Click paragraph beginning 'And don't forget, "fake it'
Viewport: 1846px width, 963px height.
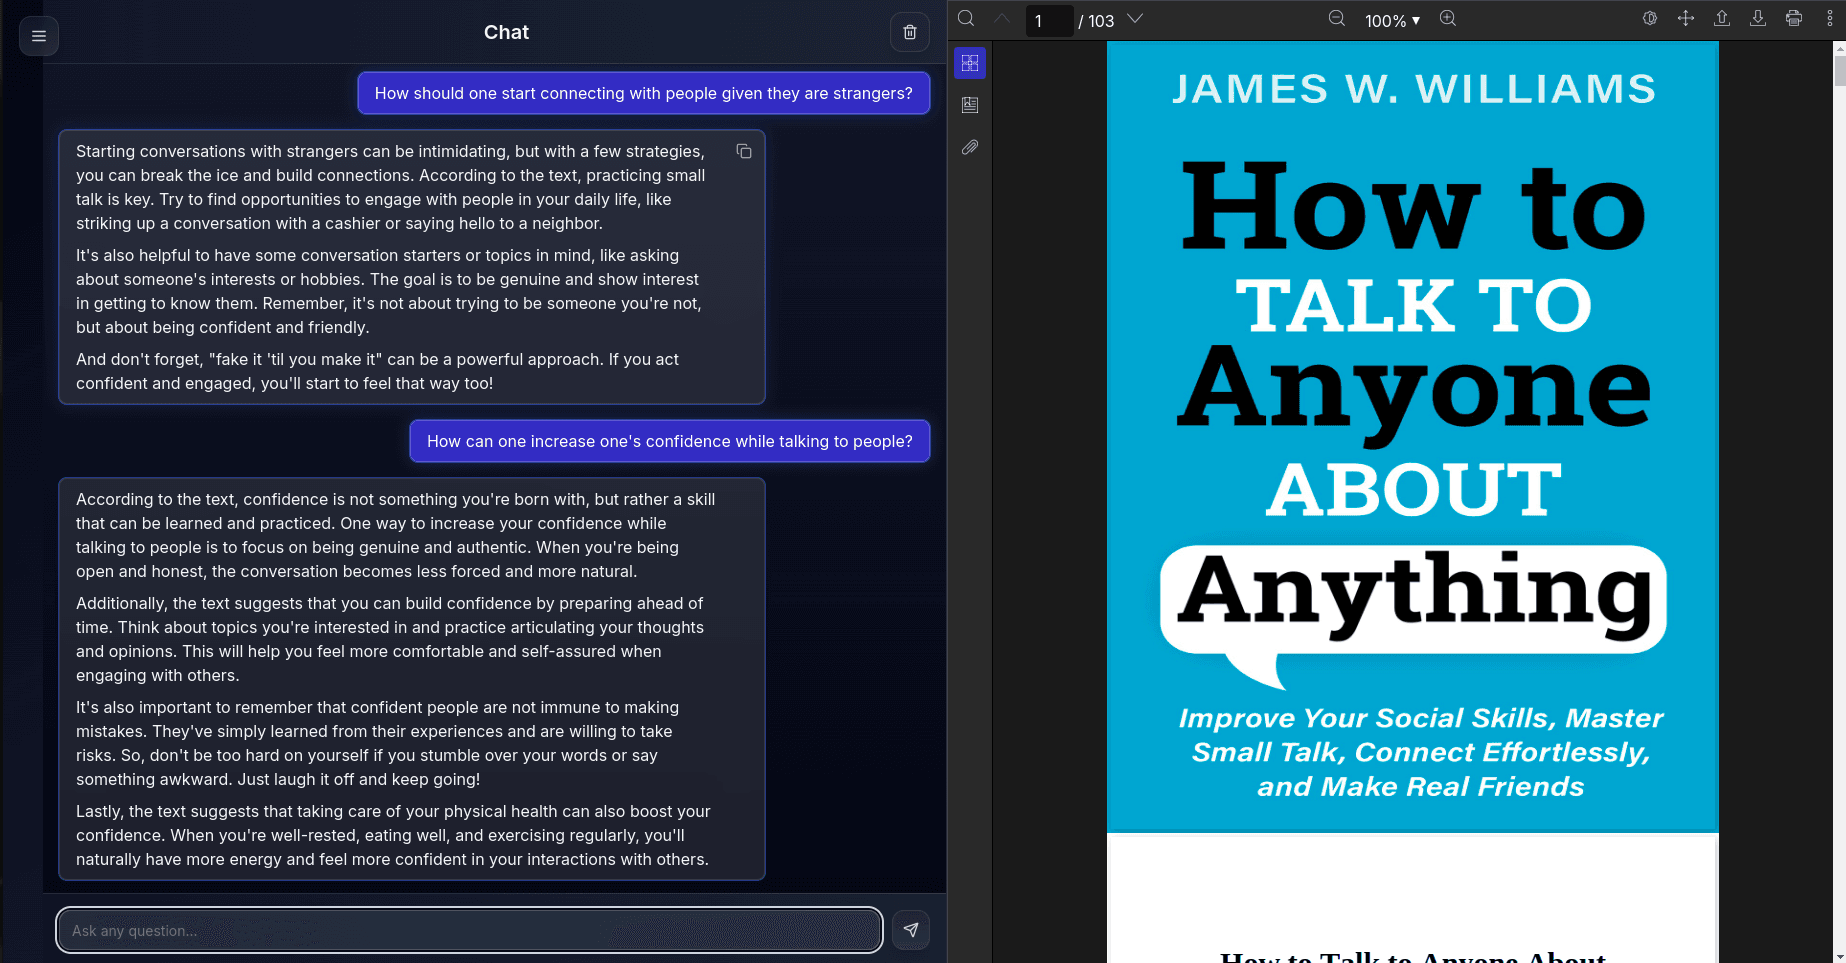pos(378,371)
